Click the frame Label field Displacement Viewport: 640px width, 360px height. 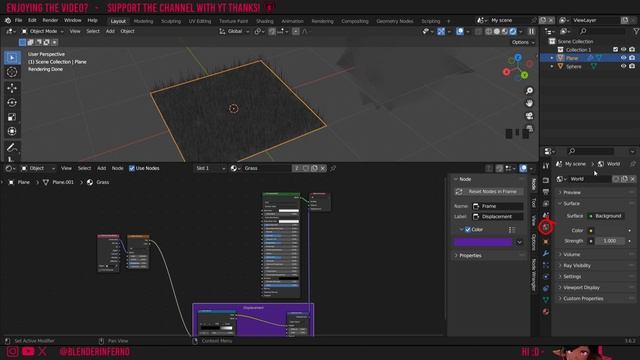point(498,217)
